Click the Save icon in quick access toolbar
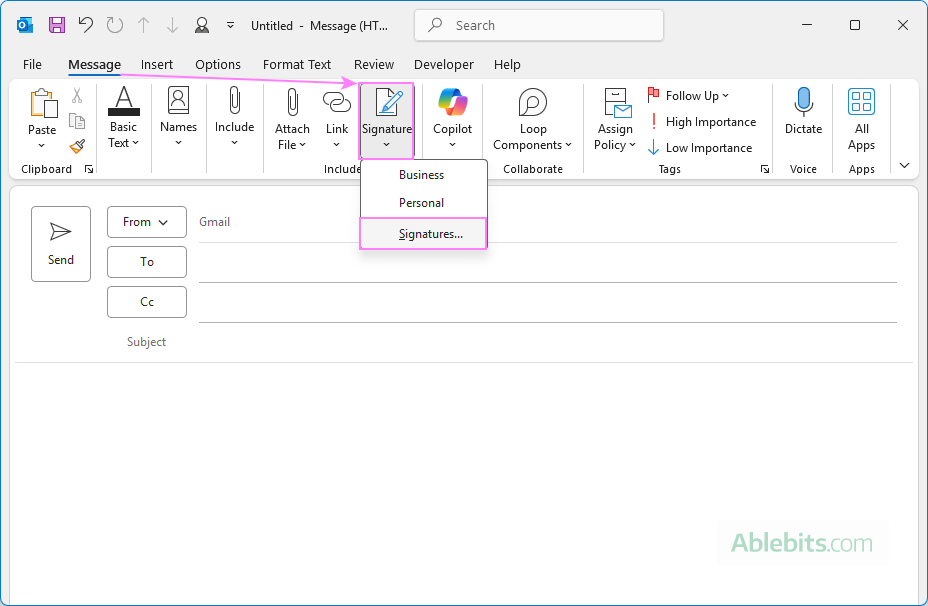 point(55,24)
